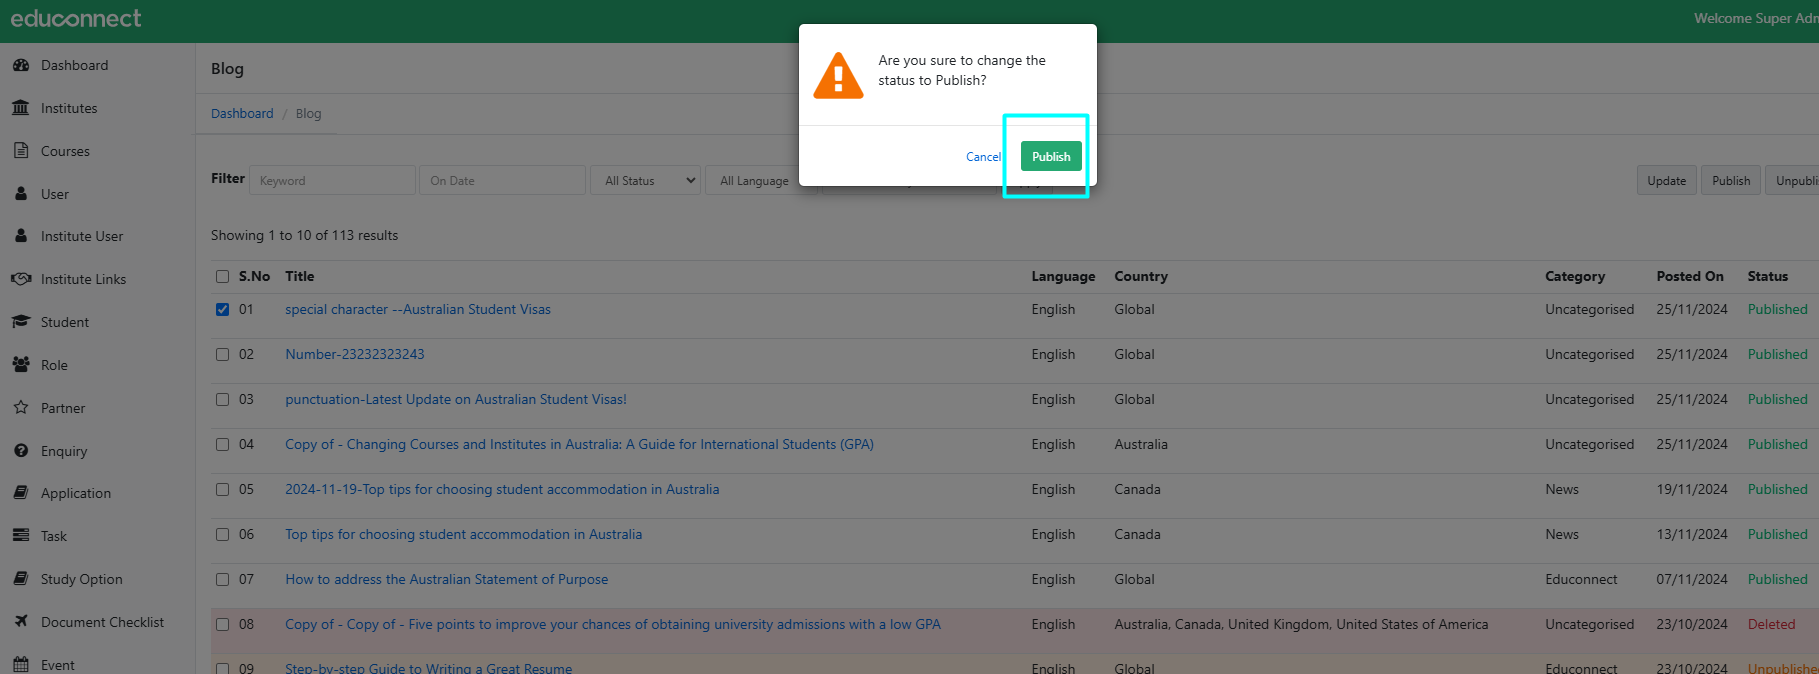This screenshot has height=674, width=1819.
Task: Click the Dashboard gauge icon in sidebar
Action: point(21,65)
